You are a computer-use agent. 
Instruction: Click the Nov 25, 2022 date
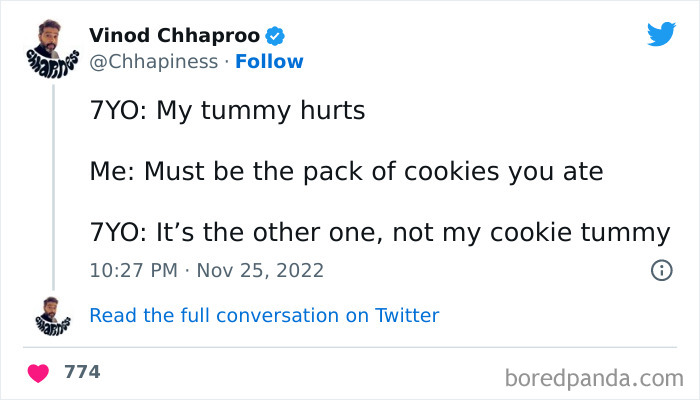[x=260, y=271]
